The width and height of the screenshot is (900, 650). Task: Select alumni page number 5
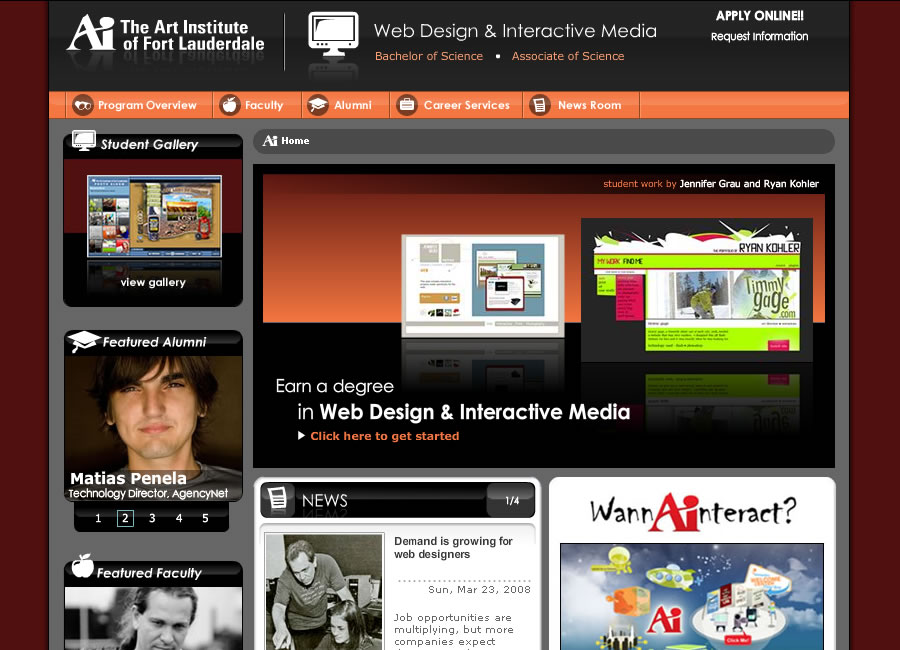(x=206, y=518)
